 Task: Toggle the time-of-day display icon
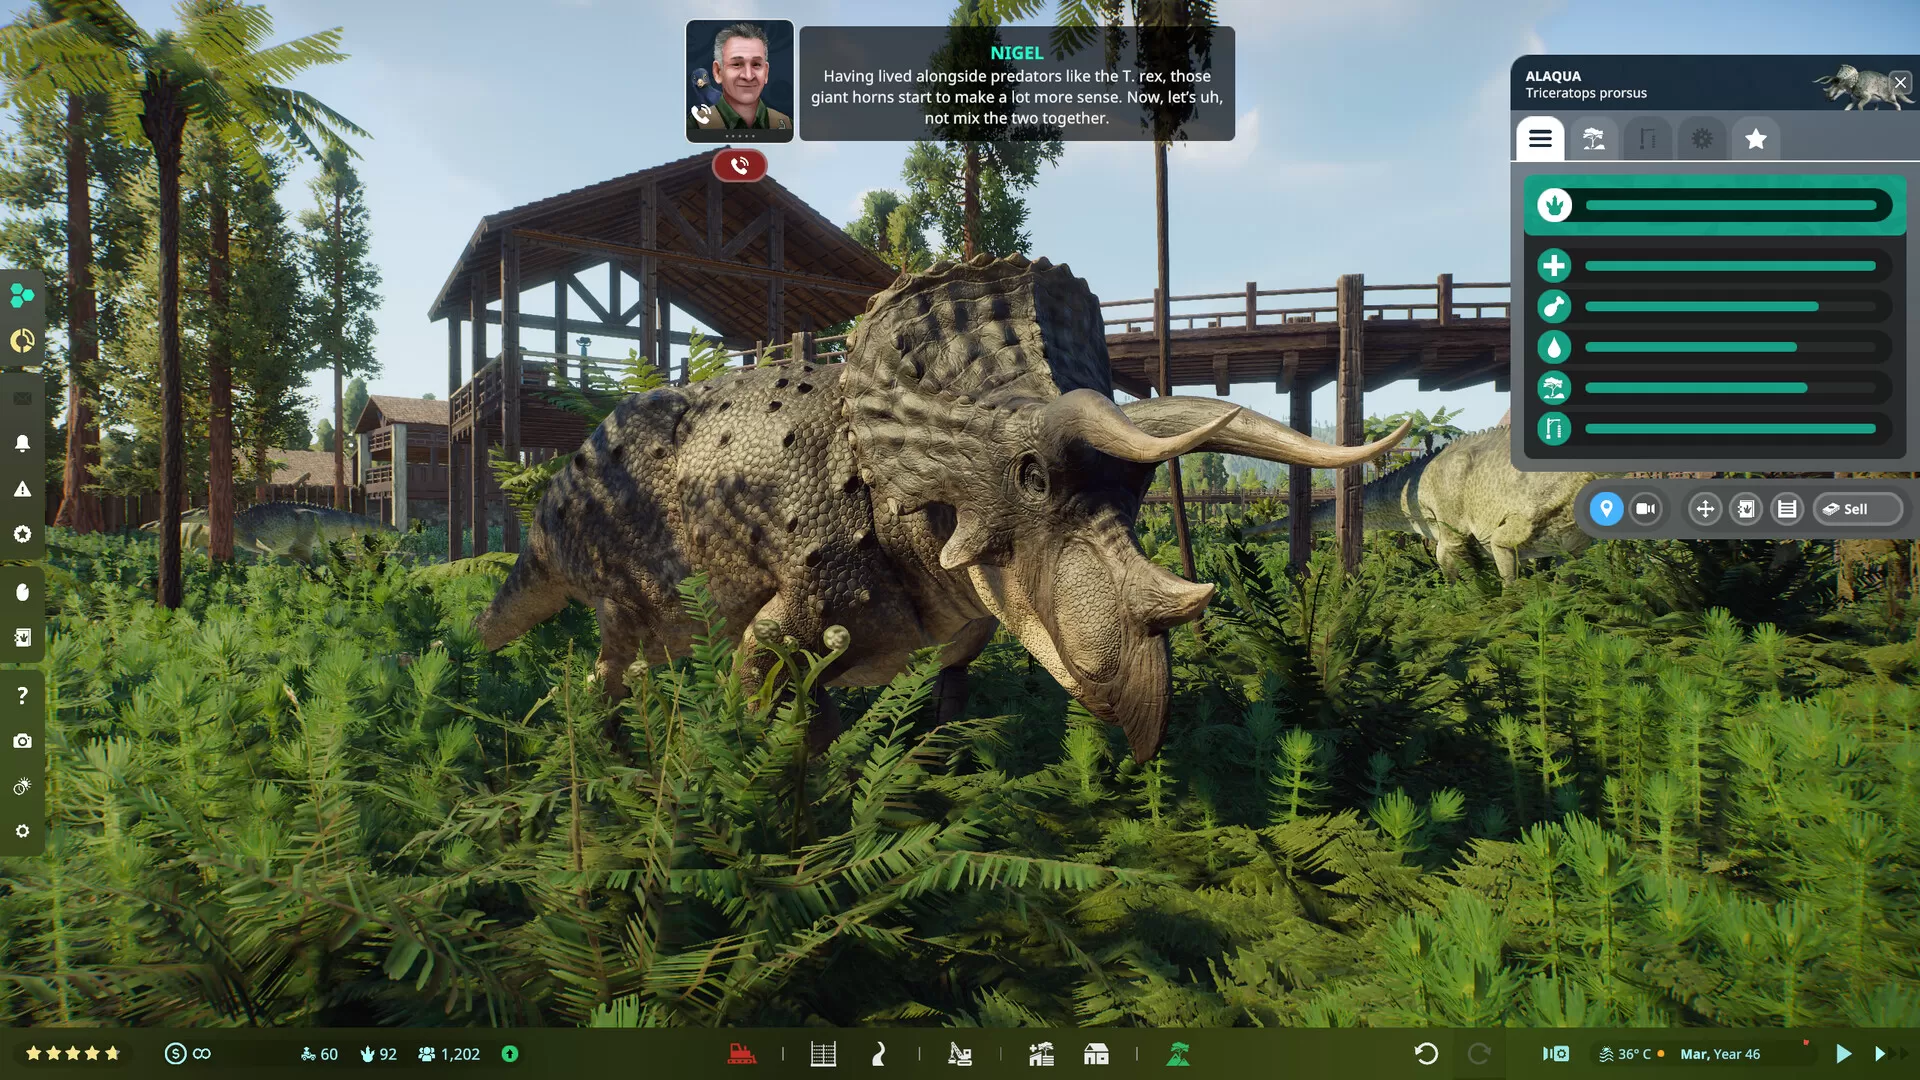[x=22, y=787]
